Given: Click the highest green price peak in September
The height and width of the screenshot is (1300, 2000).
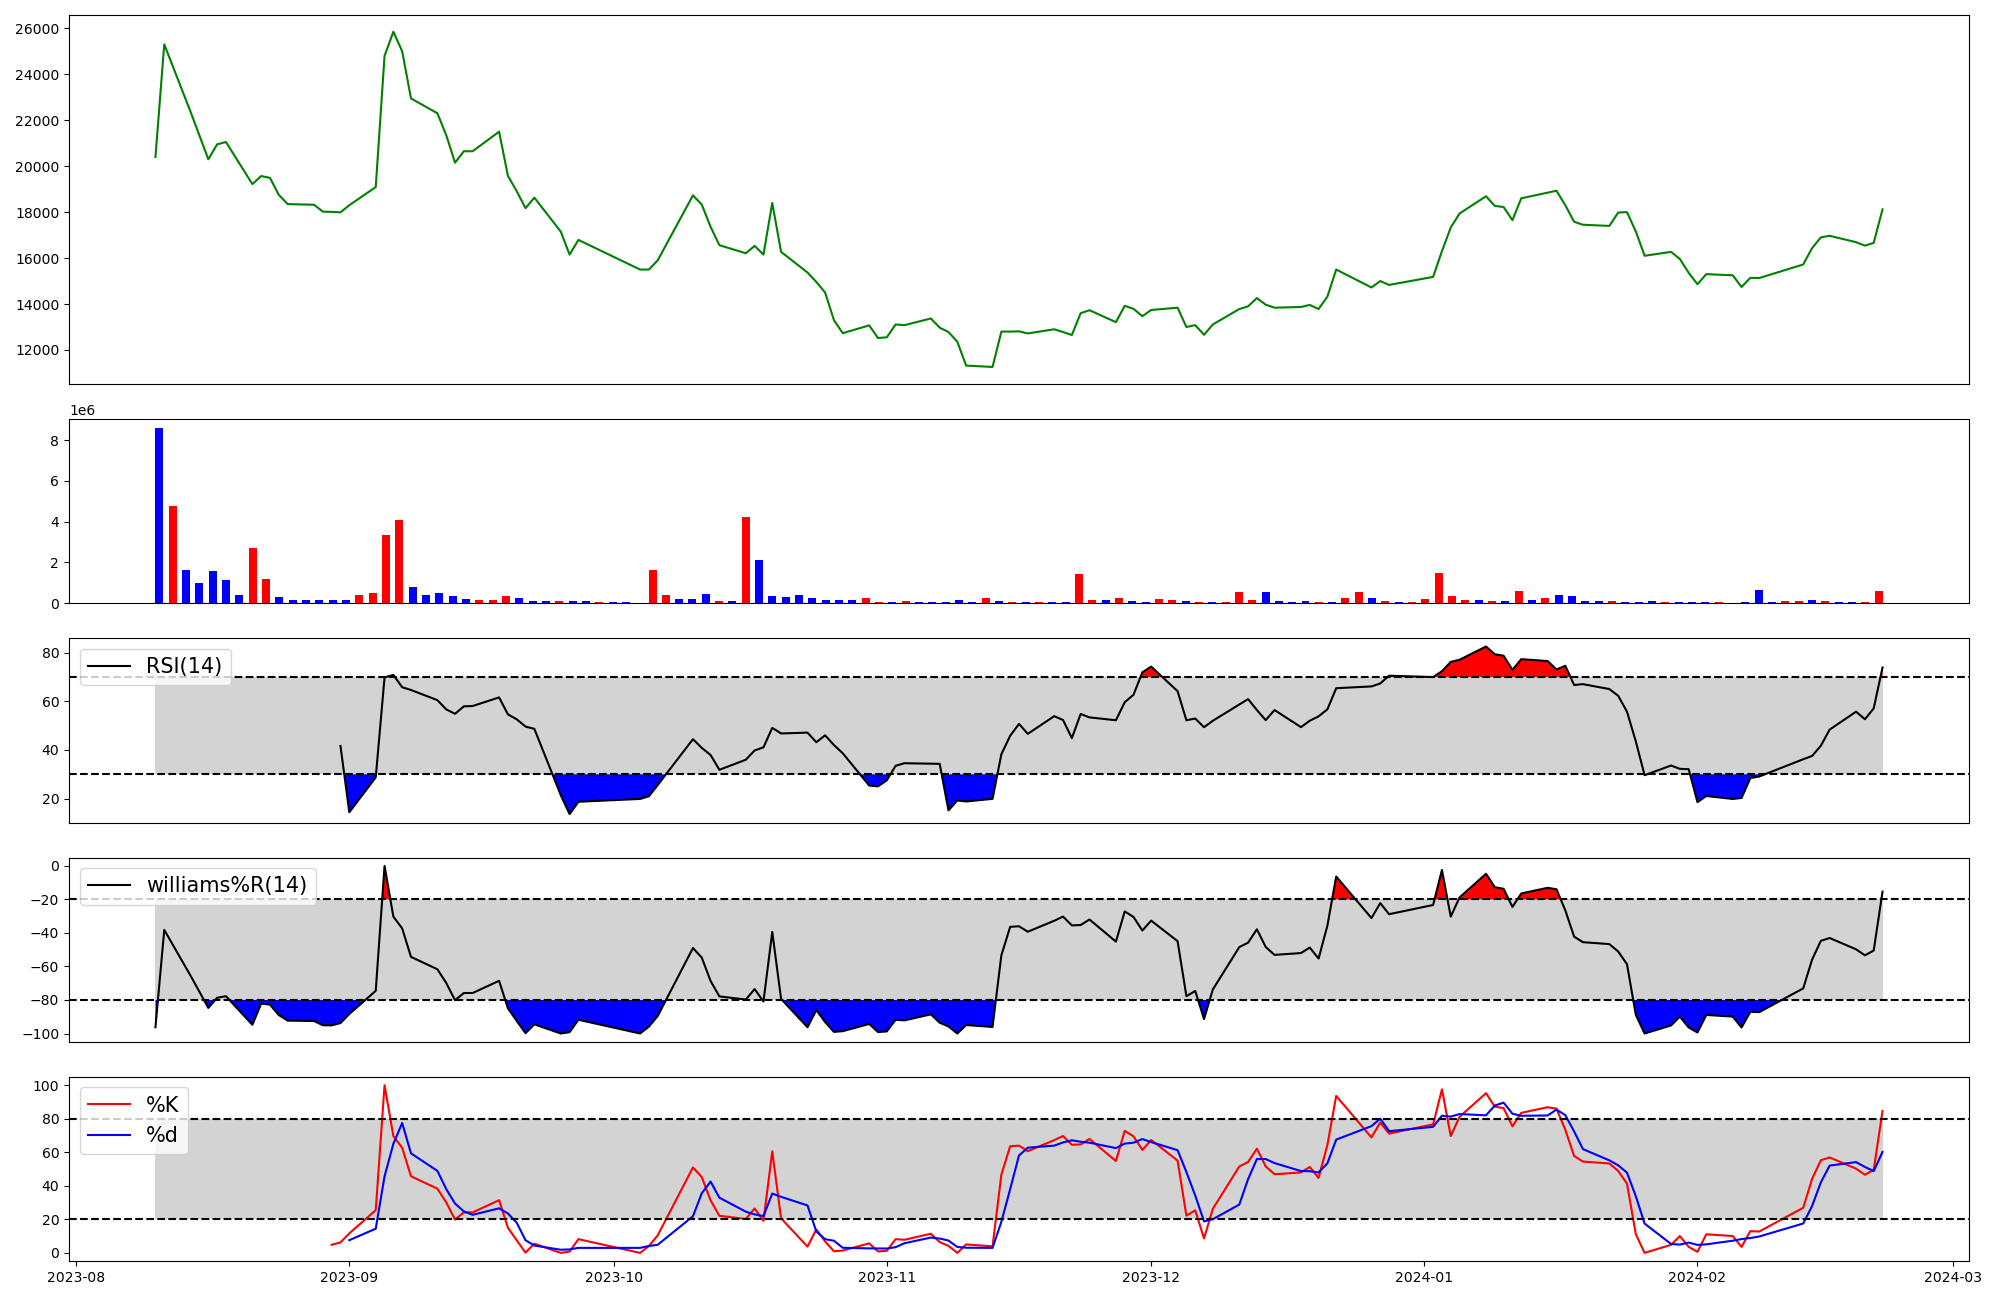Looking at the screenshot, I should [393, 32].
